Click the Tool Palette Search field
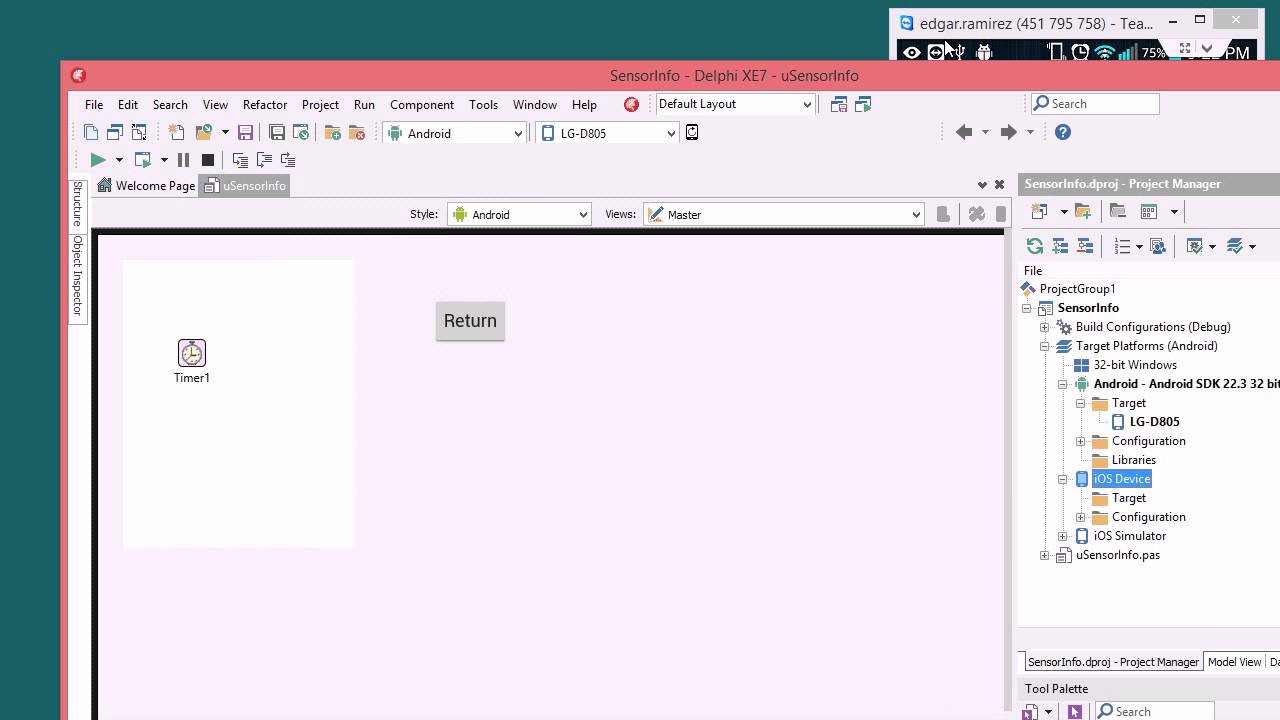This screenshot has height=720, width=1280. click(1155, 711)
